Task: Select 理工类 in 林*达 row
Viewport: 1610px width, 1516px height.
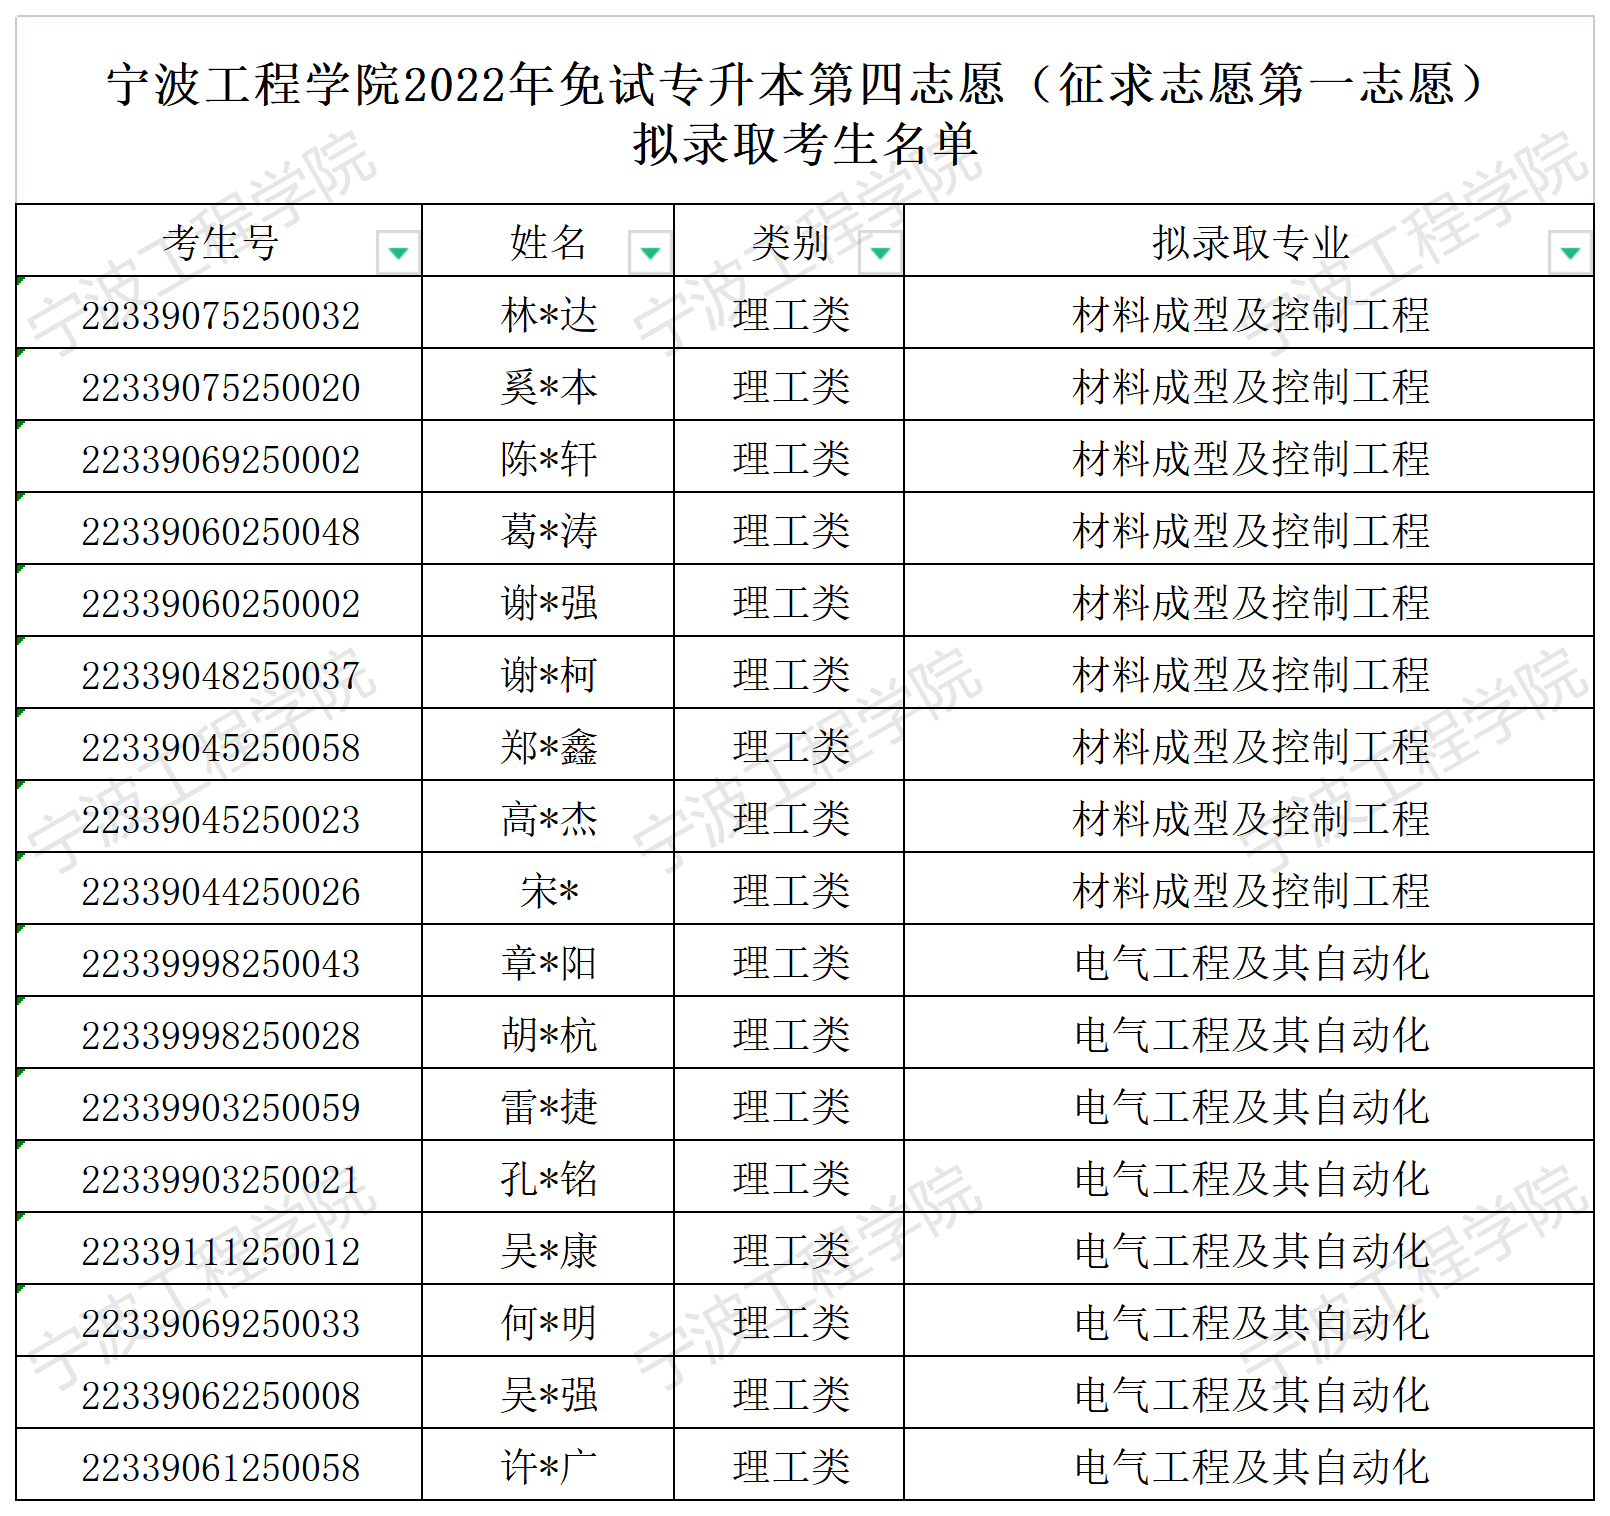Action: click(789, 313)
